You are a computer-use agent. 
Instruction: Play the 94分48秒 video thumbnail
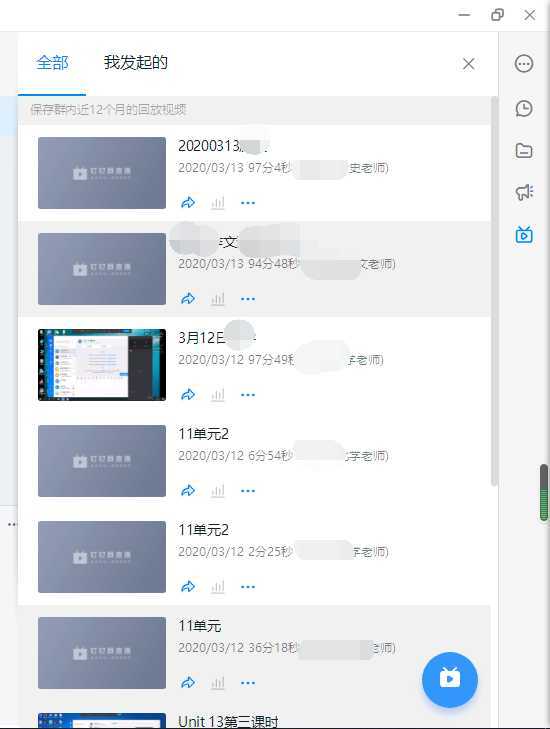click(102, 269)
